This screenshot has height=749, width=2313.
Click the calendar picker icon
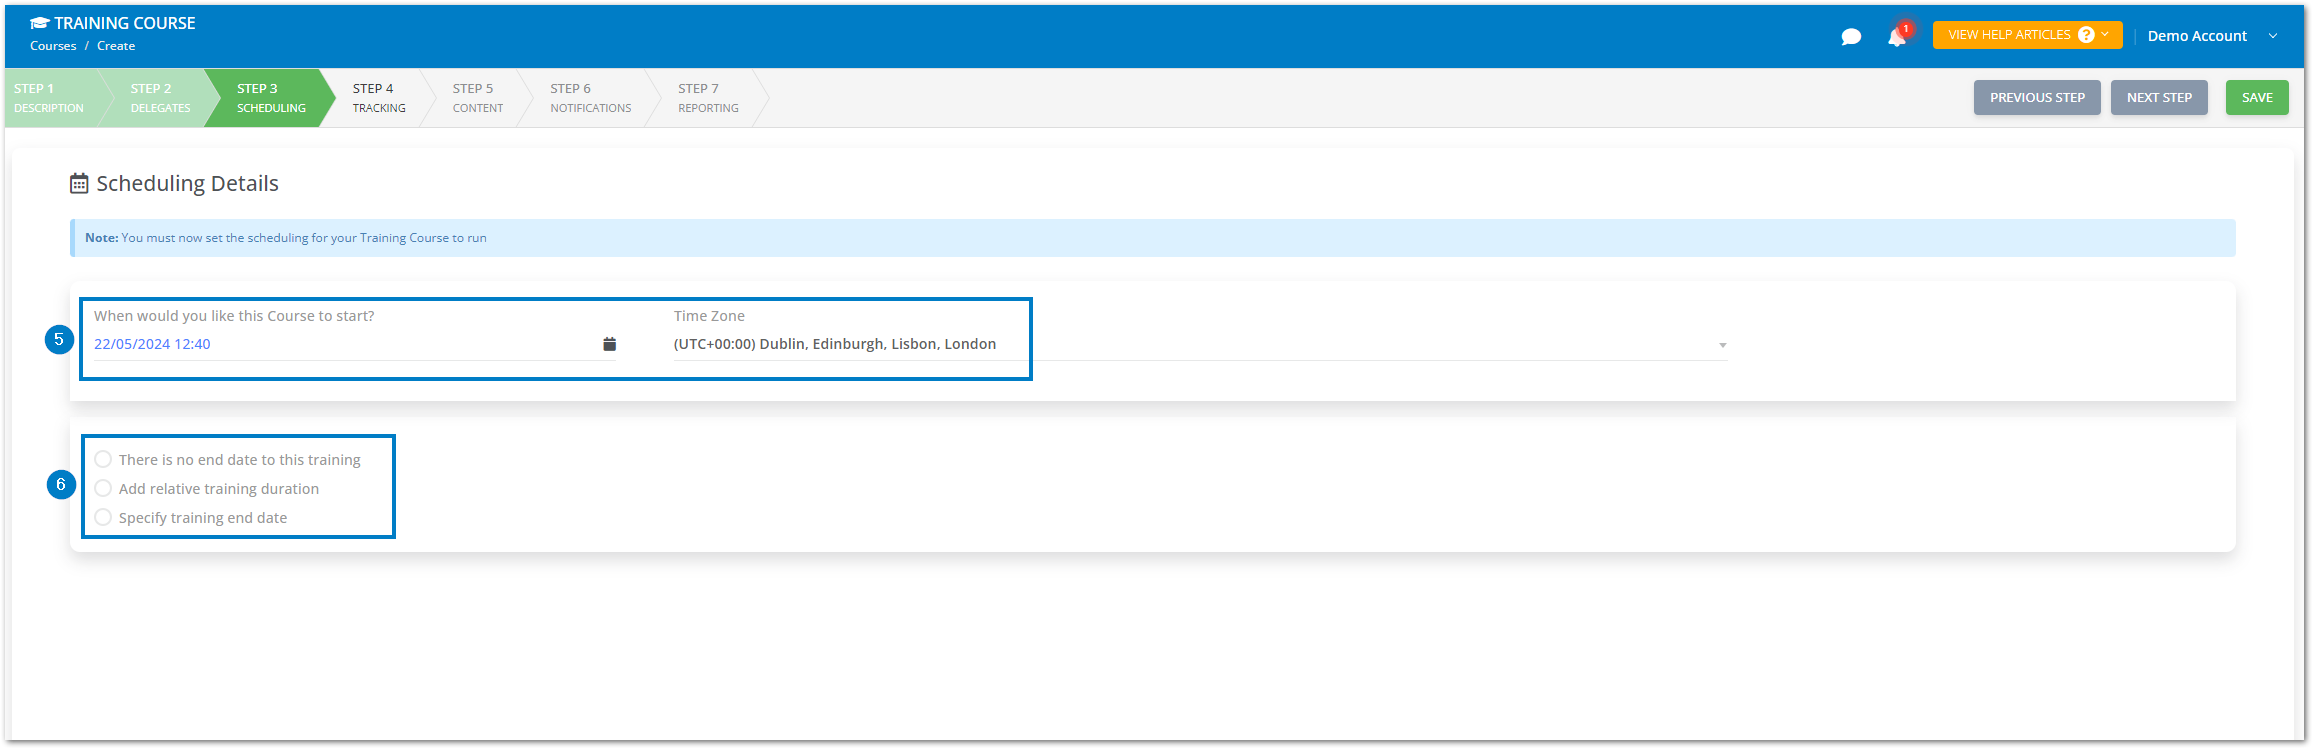609,344
